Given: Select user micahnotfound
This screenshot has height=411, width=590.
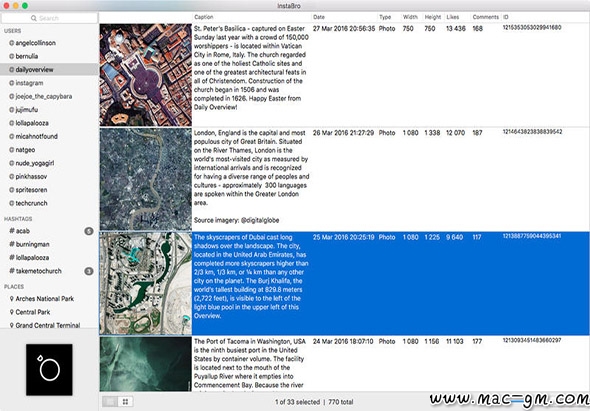Looking at the screenshot, I should 36,136.
